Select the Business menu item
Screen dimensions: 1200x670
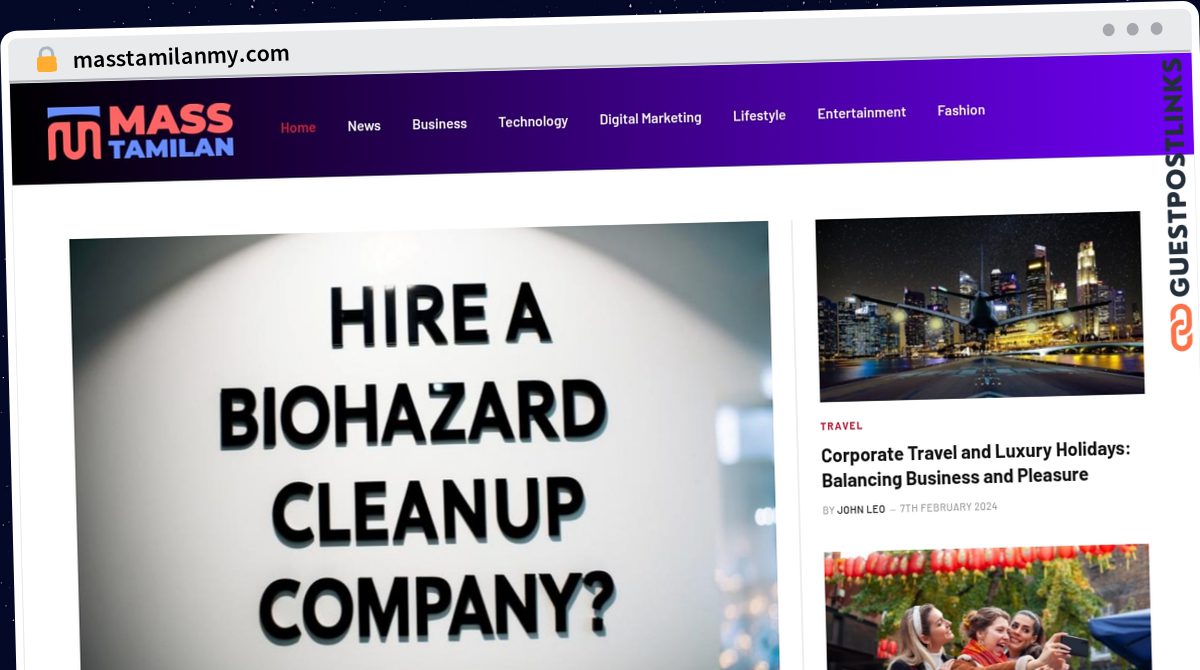439,124
